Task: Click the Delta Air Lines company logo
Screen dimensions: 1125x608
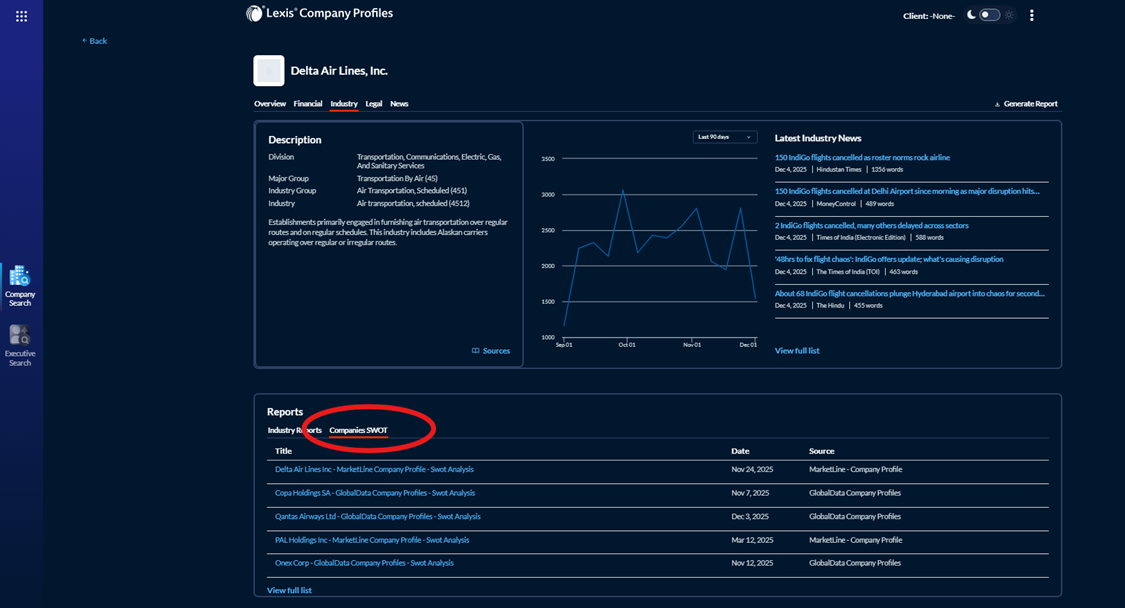Action: (x=268, y=71)
